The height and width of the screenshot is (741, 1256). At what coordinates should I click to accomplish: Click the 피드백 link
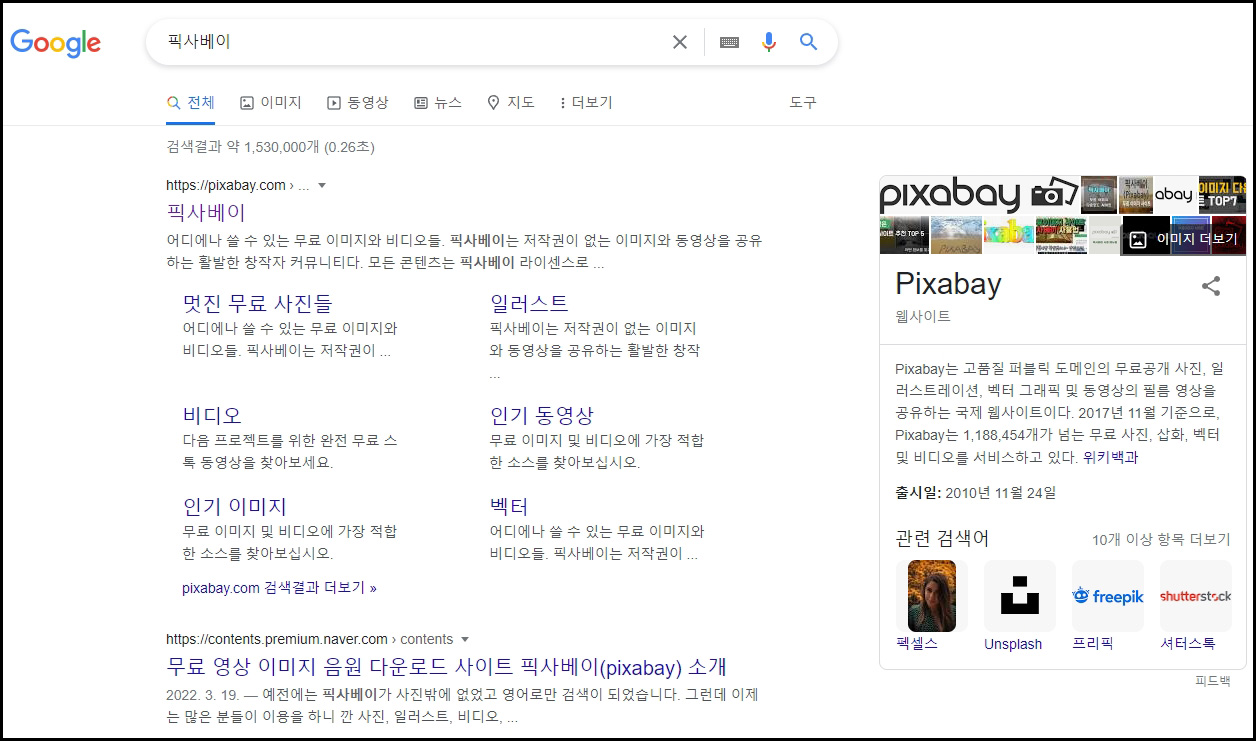[x=1213, y=681]
